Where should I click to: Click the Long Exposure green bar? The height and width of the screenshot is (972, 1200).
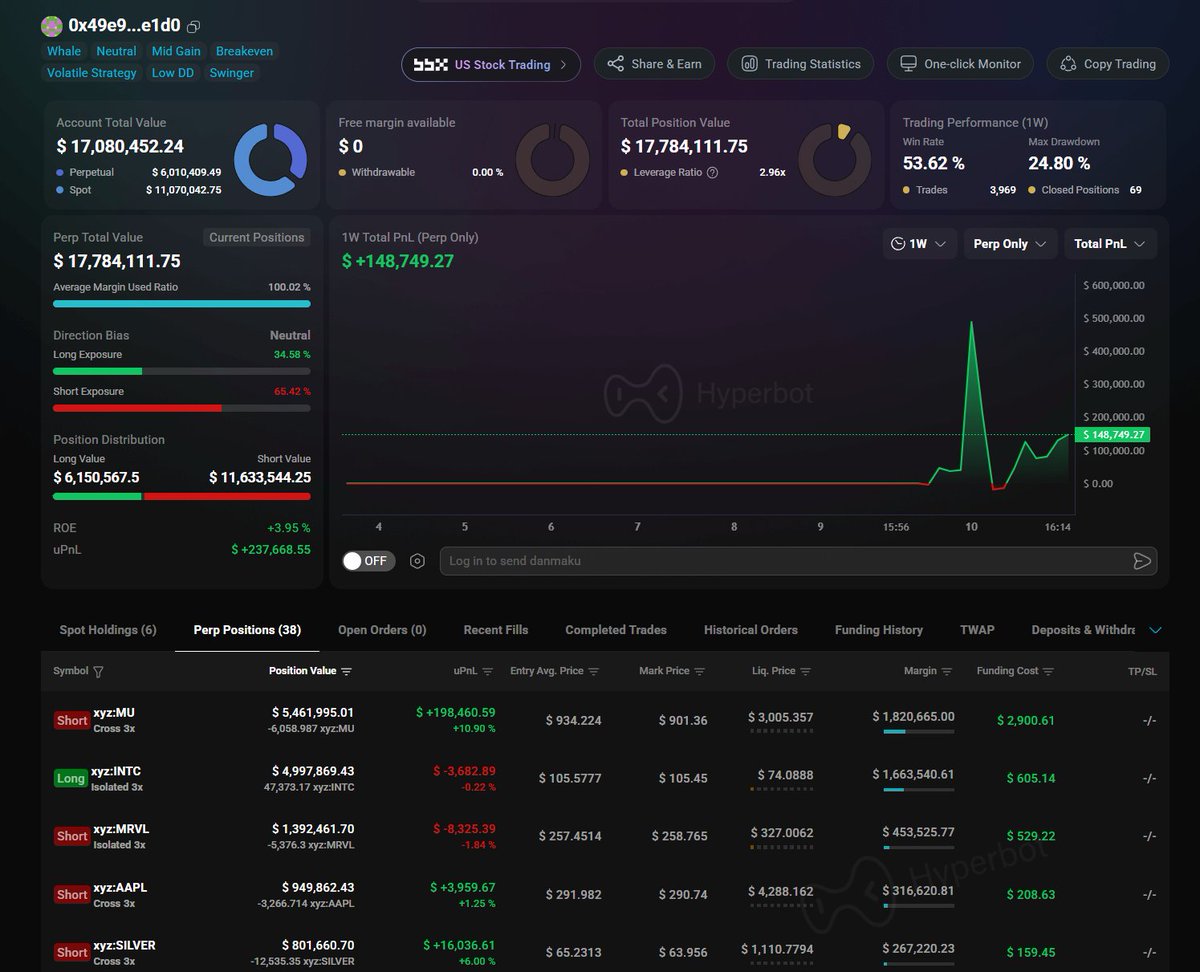tap(97, 371)
